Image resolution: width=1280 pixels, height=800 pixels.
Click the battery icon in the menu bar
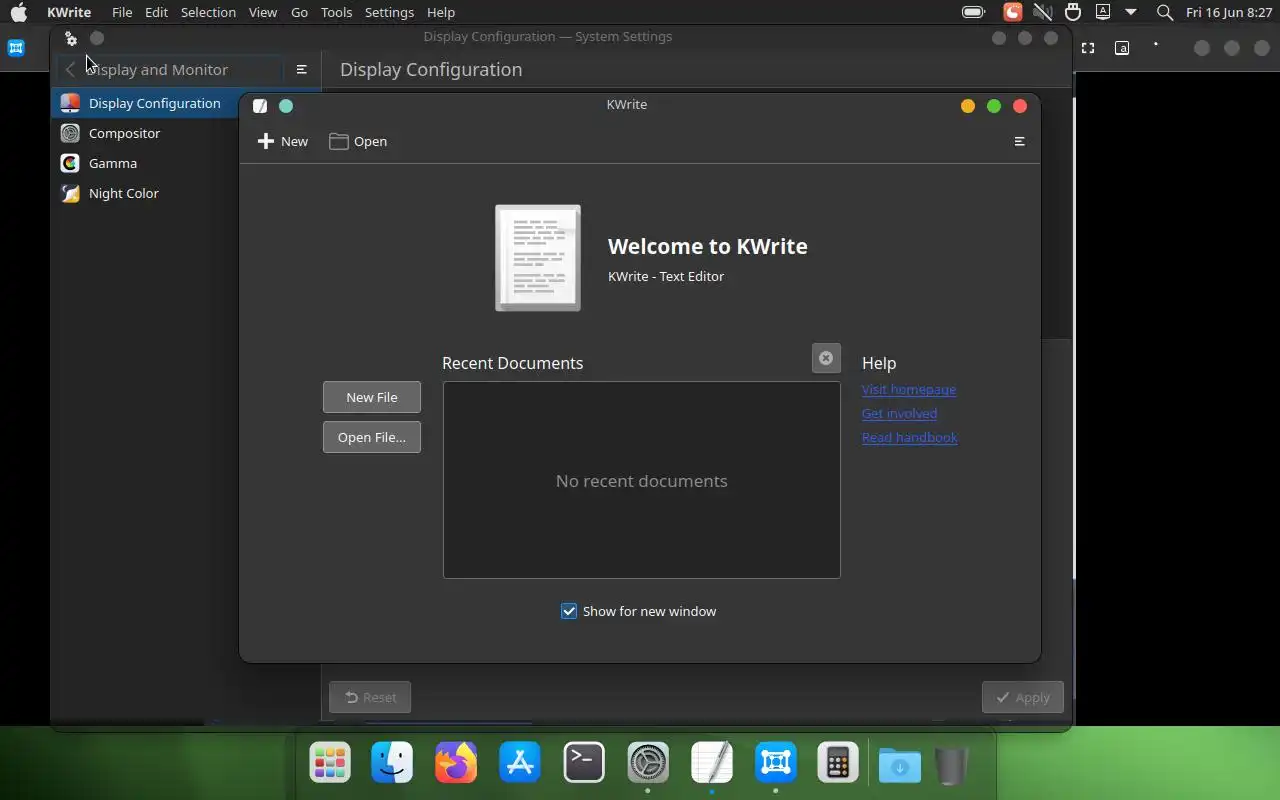tap(973, 12)
